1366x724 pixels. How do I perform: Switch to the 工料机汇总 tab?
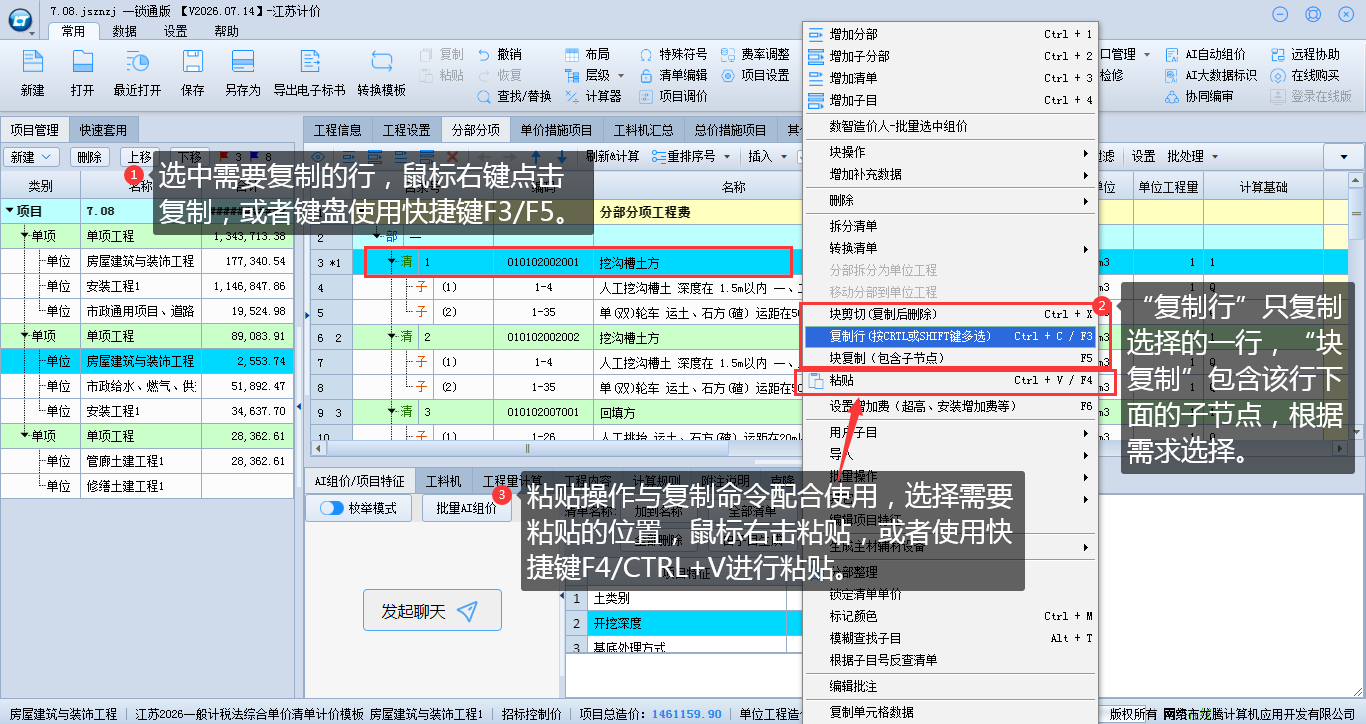pos(644,130)
